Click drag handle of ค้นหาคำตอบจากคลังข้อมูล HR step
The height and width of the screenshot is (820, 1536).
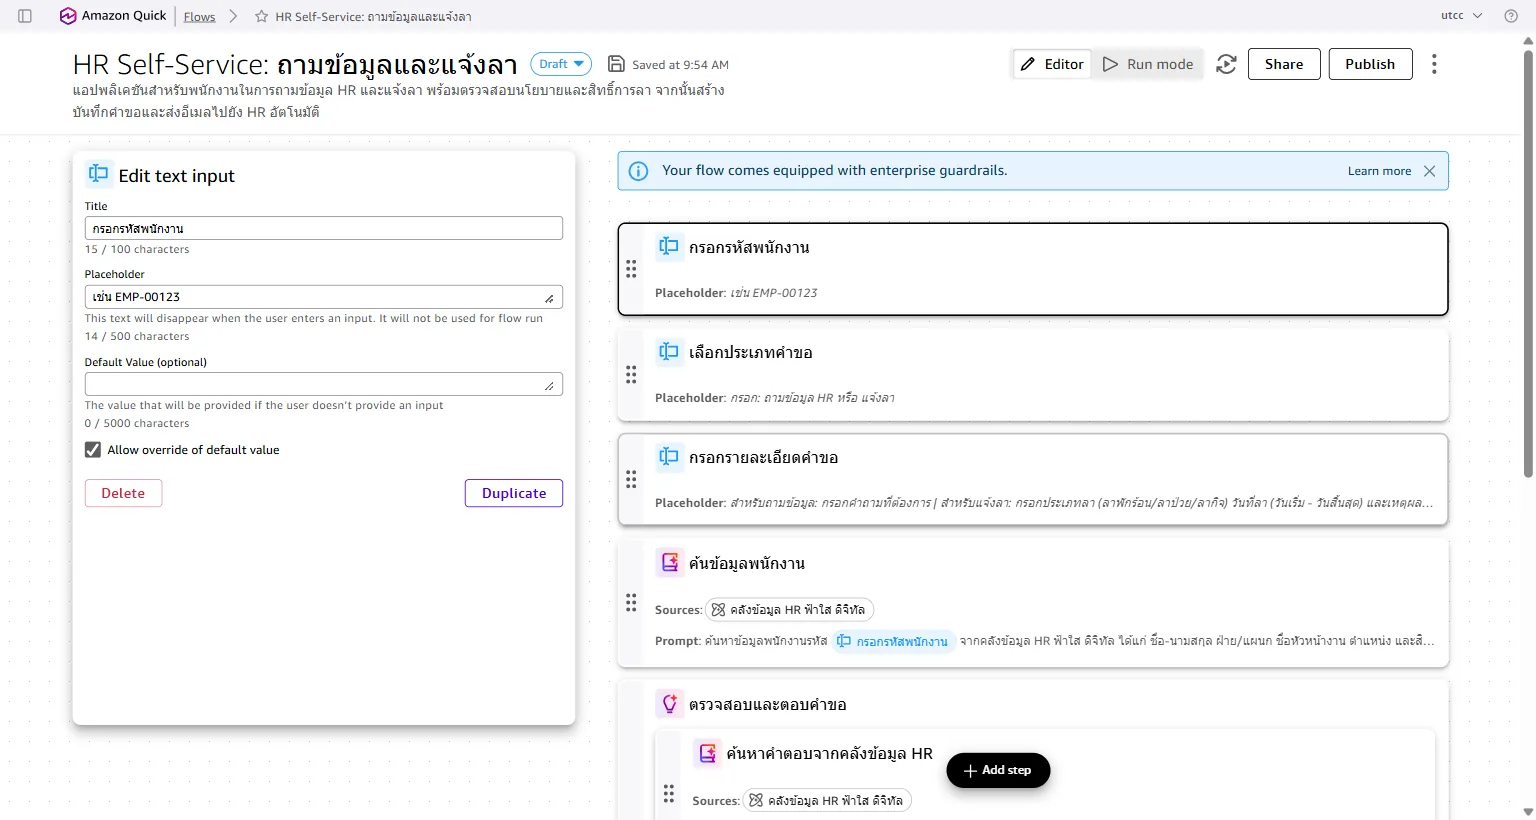[x=669, y=794]
